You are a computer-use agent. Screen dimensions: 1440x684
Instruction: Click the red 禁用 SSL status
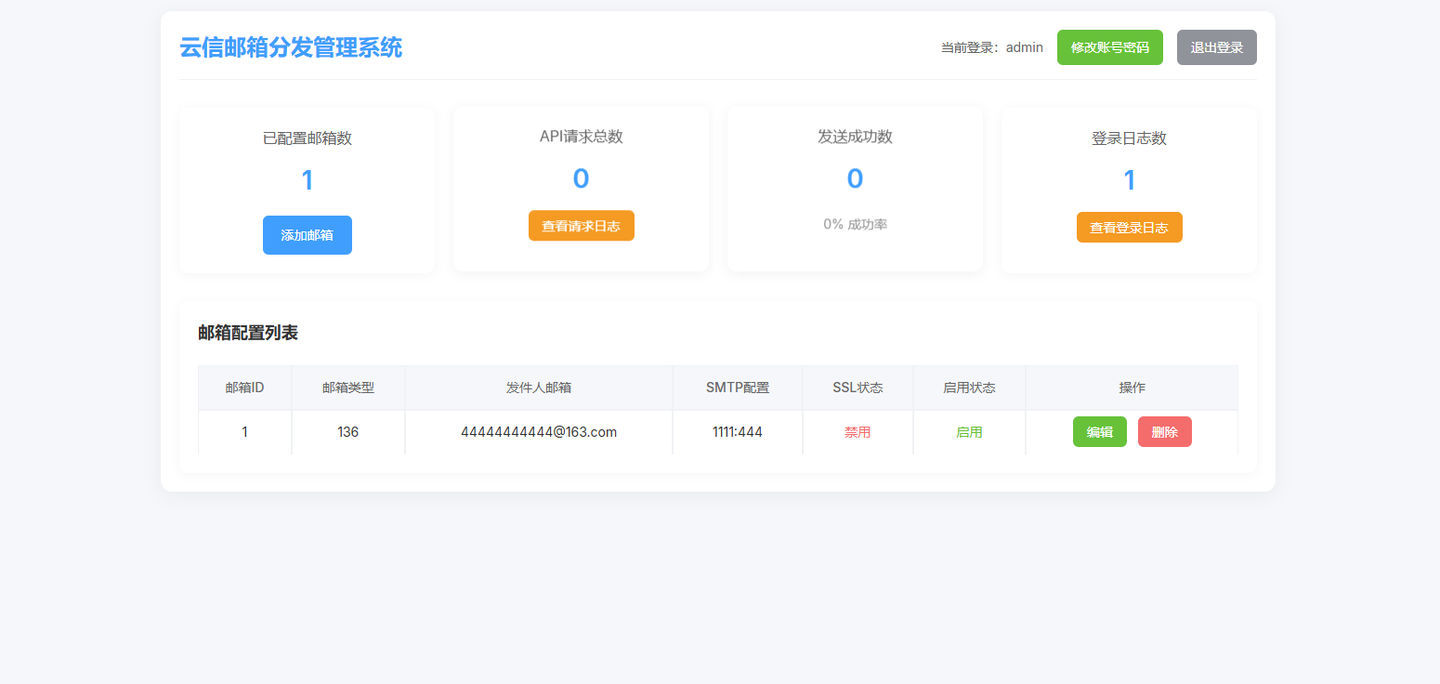coord(858,432)
